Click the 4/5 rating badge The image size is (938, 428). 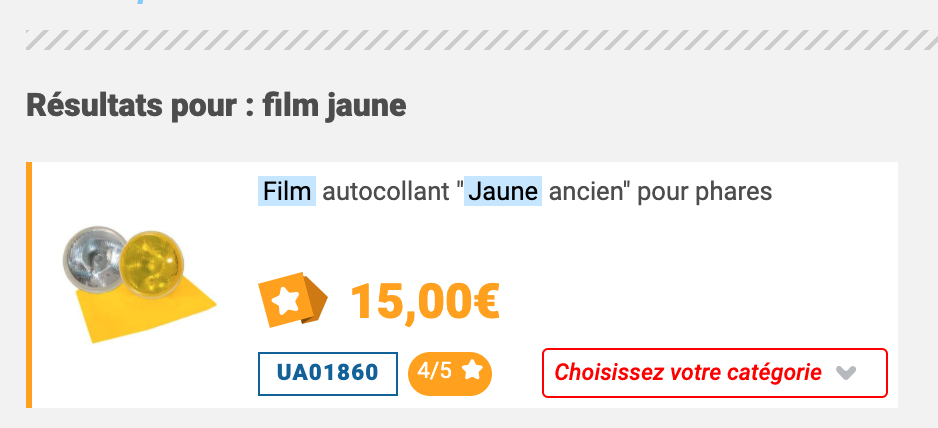coord(450,374)
